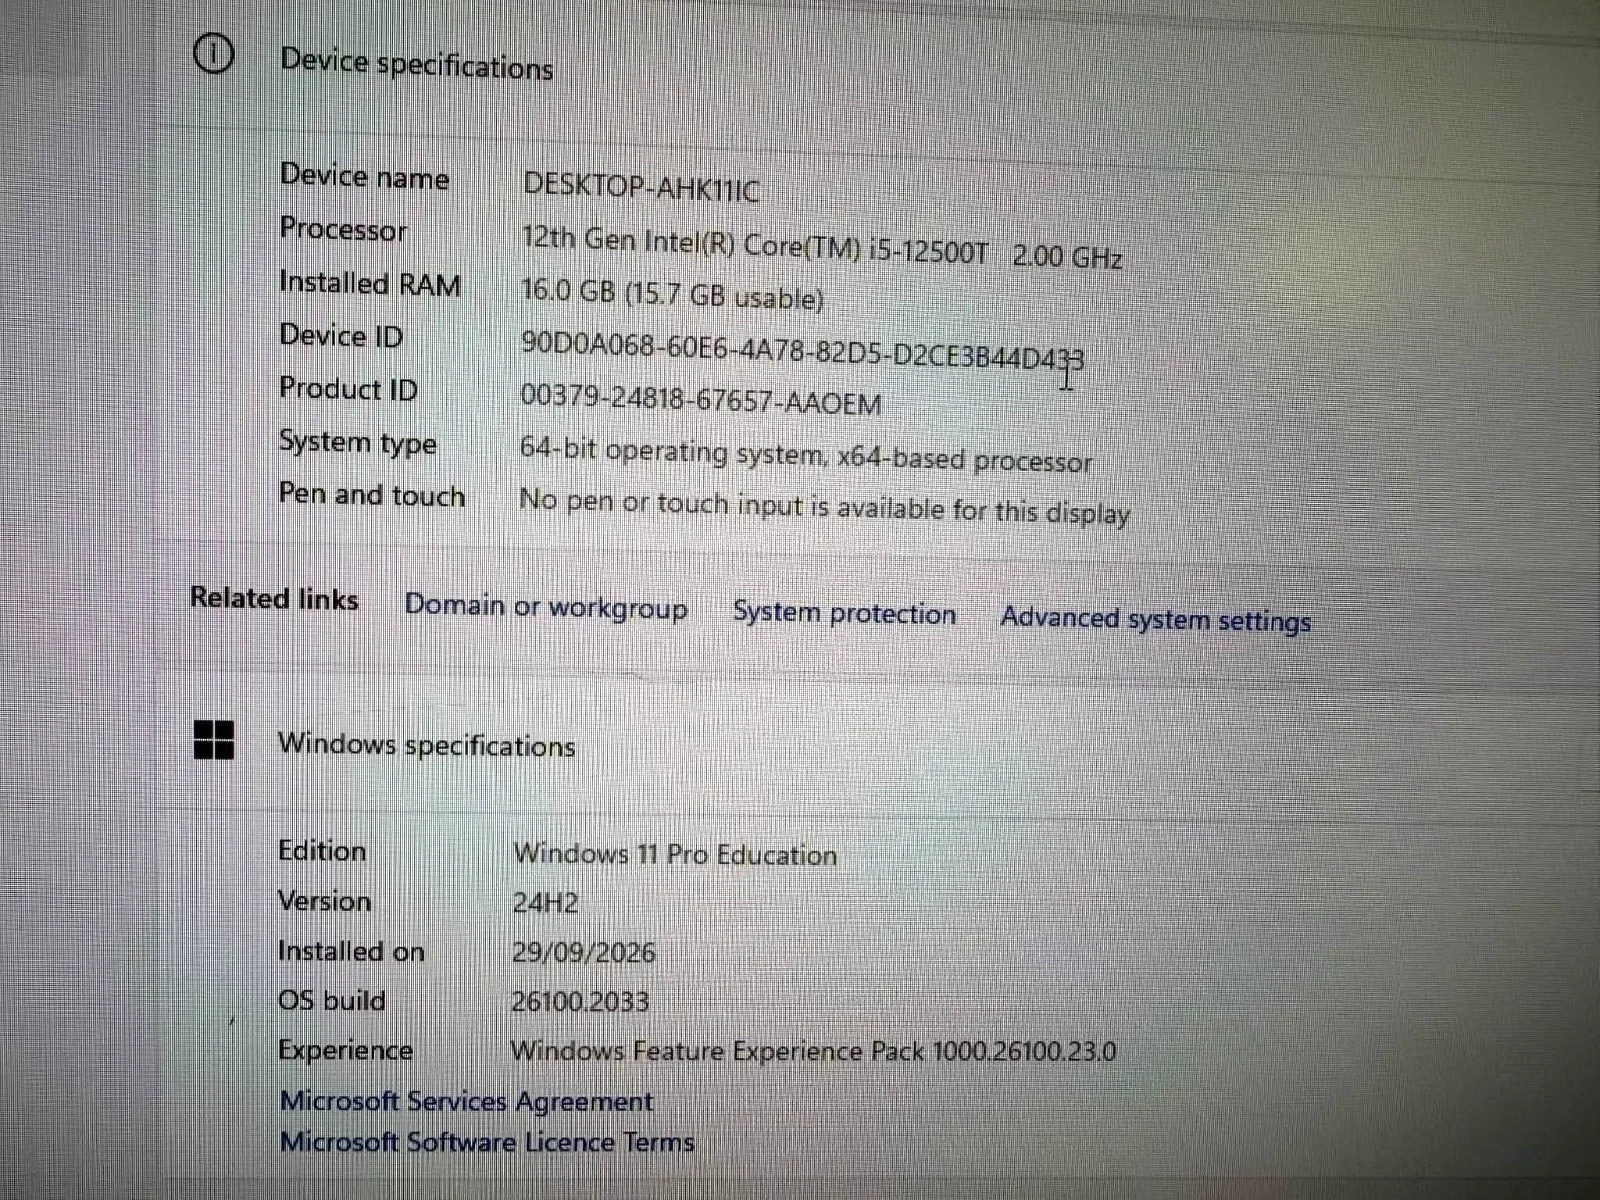Open the System protection link
Image resolution: width=1600 pixels, height=1200 pixels.
pyautogui.click(x=844, y=612)
